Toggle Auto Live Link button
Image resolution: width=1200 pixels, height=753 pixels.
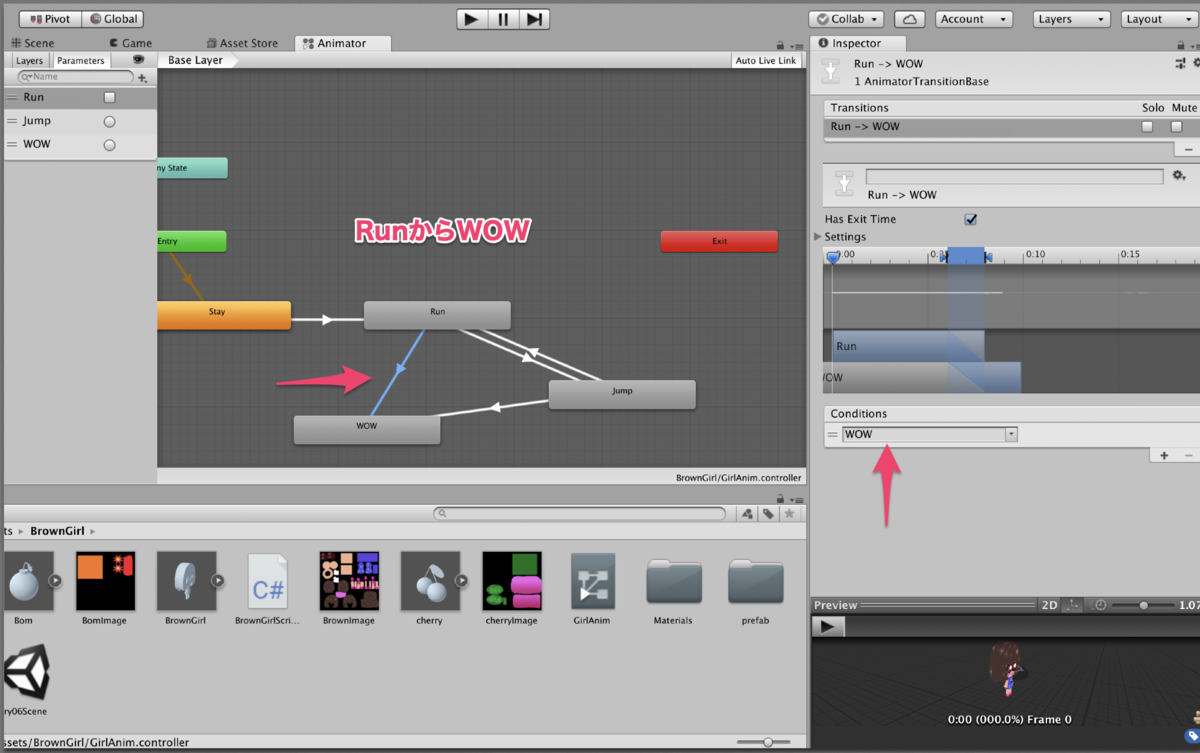766,61
